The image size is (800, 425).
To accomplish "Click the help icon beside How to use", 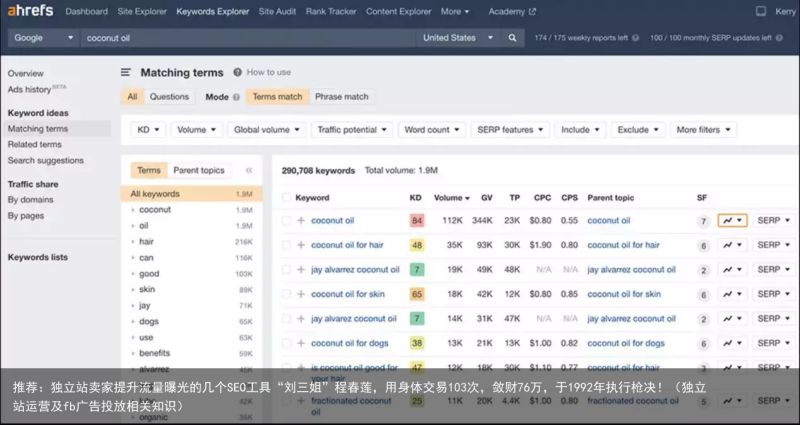I will (237, 72).
